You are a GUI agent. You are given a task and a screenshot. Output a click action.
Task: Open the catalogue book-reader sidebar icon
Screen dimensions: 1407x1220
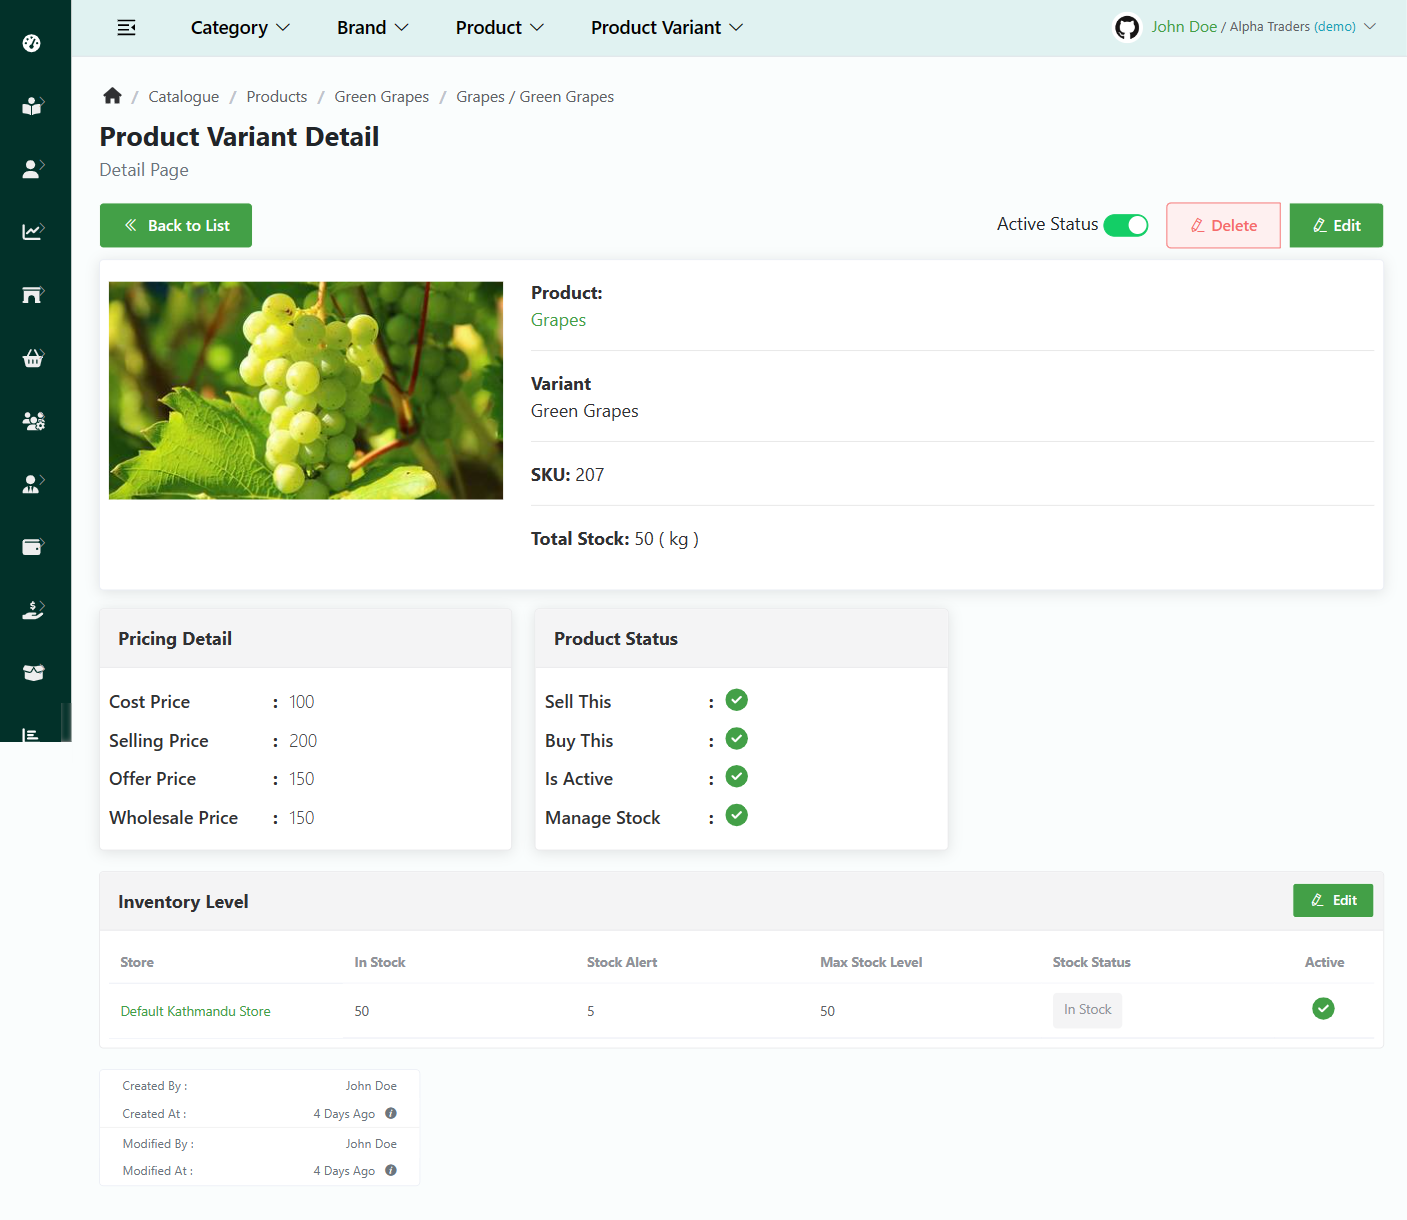click(x=32, y=106)
